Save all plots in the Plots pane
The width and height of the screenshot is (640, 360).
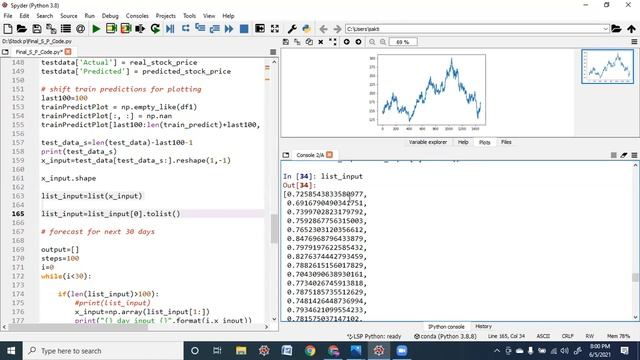[297, 42]
